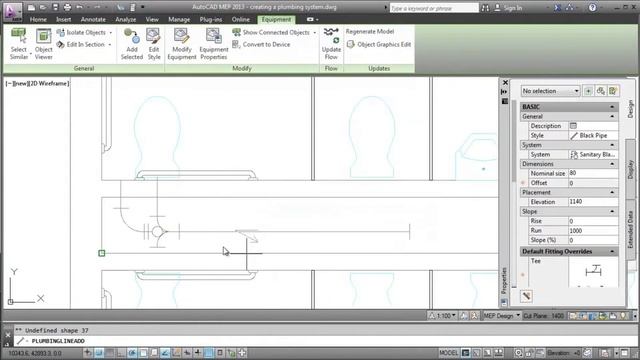Screen dimensions: 640x360
Task: Open the Annotate ribbon tab
Action: tap(93, 19)
